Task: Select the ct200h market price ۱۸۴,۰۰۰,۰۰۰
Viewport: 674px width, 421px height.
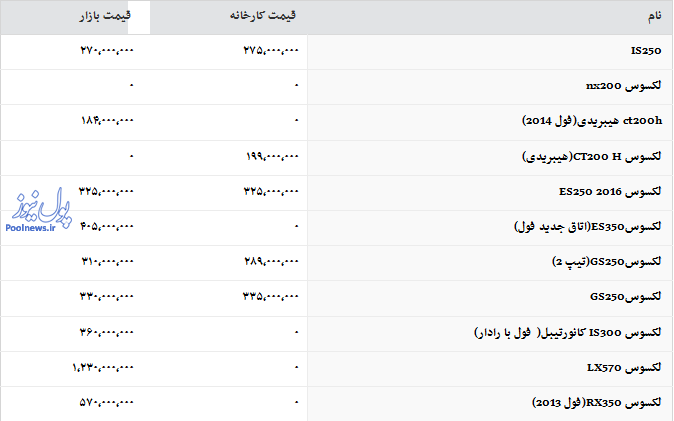Action: pos(107,122)
